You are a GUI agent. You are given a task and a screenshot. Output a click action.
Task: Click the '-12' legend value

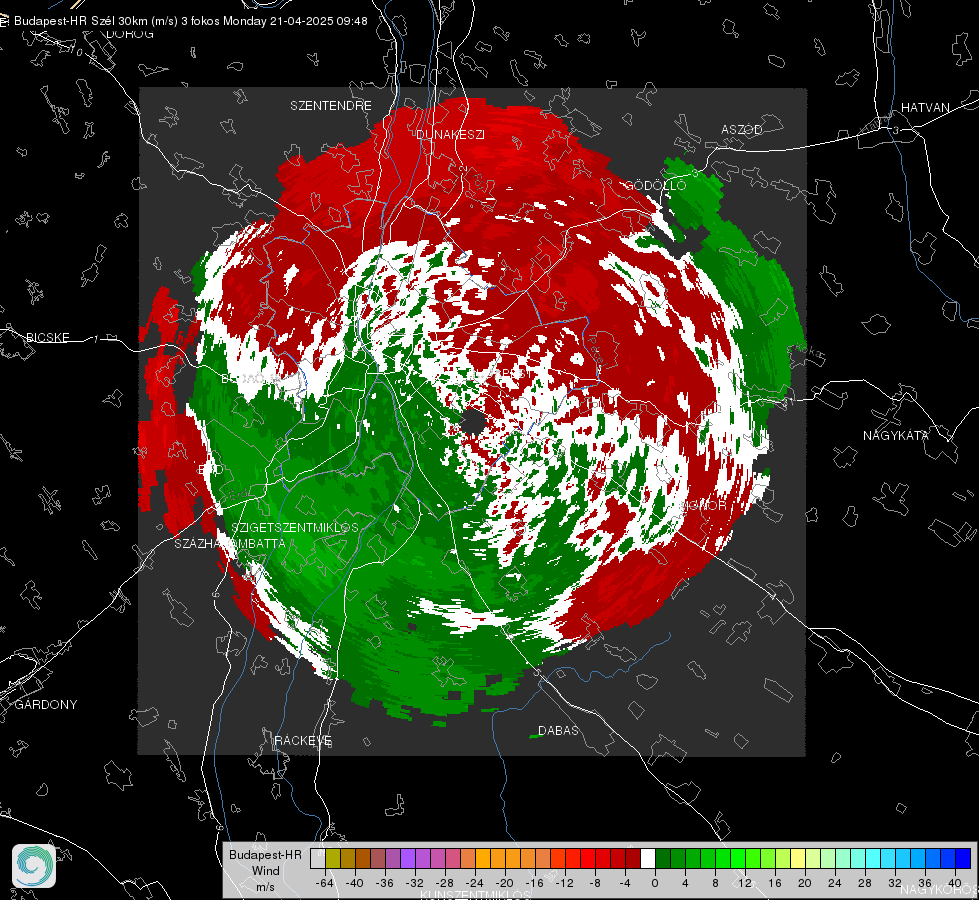tap(564, 883)
